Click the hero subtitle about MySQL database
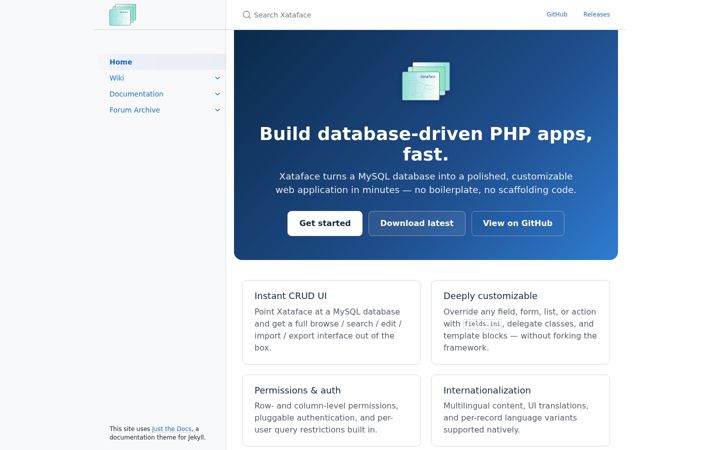Screen dimensions: 720x450 click(426, 183)
